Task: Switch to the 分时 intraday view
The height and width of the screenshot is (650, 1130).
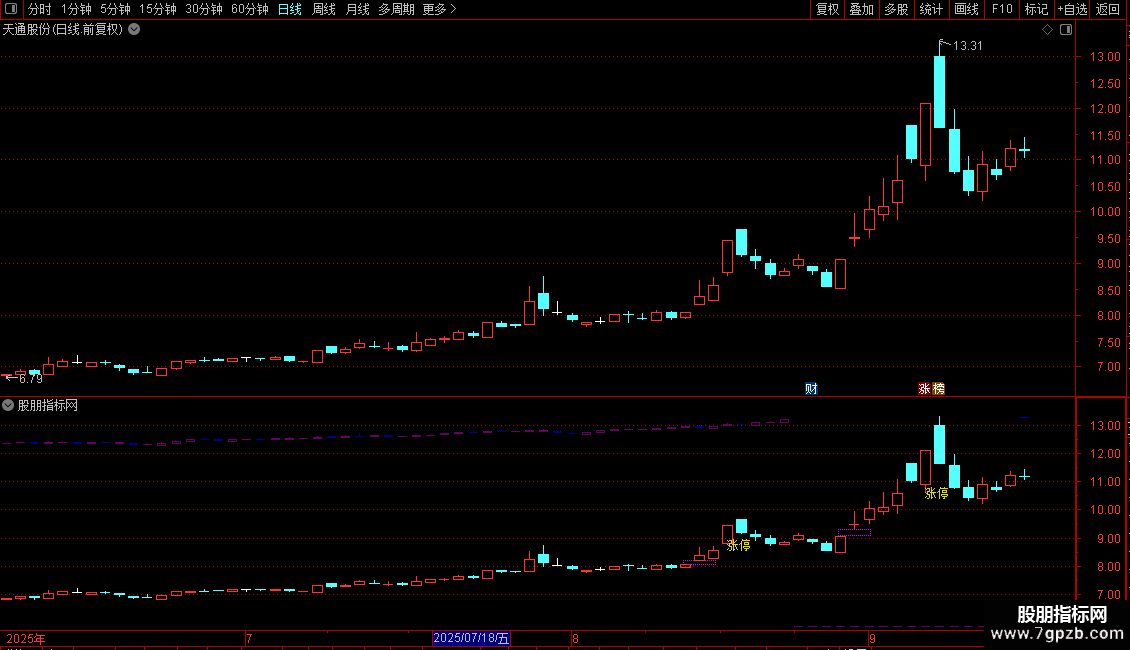Action: 40,9
